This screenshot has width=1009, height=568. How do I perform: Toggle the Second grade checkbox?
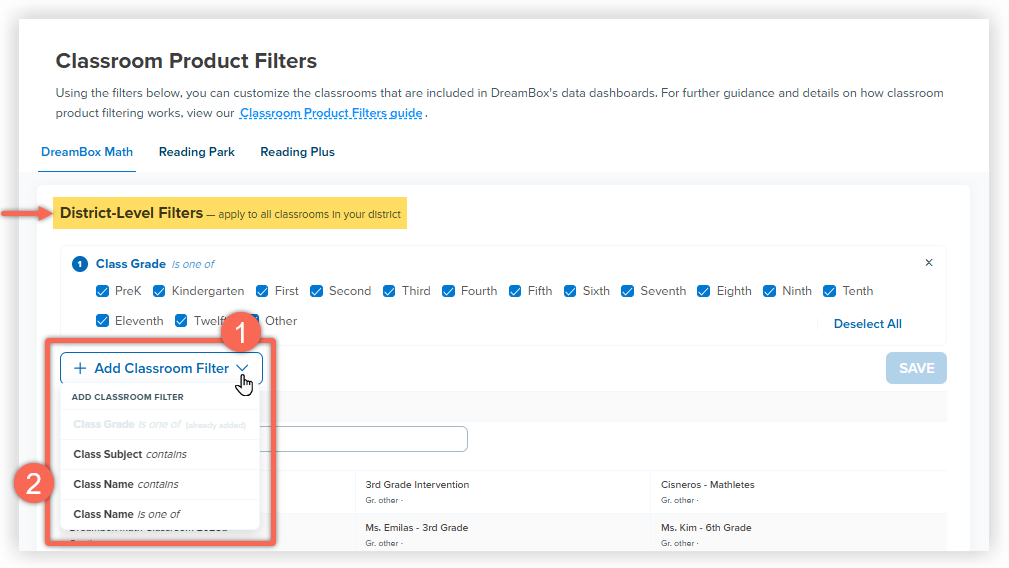(316, 291)
